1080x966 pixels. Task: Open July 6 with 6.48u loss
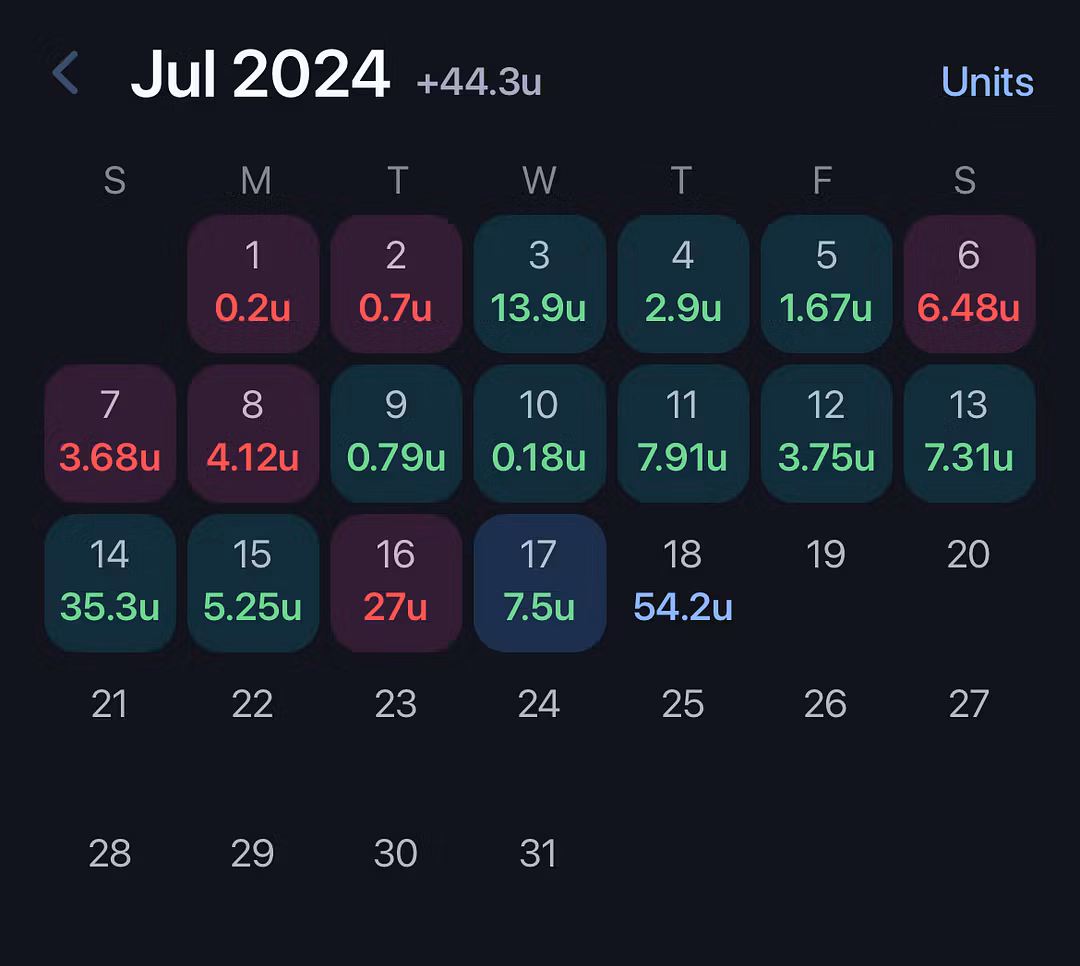coord(968,283)
